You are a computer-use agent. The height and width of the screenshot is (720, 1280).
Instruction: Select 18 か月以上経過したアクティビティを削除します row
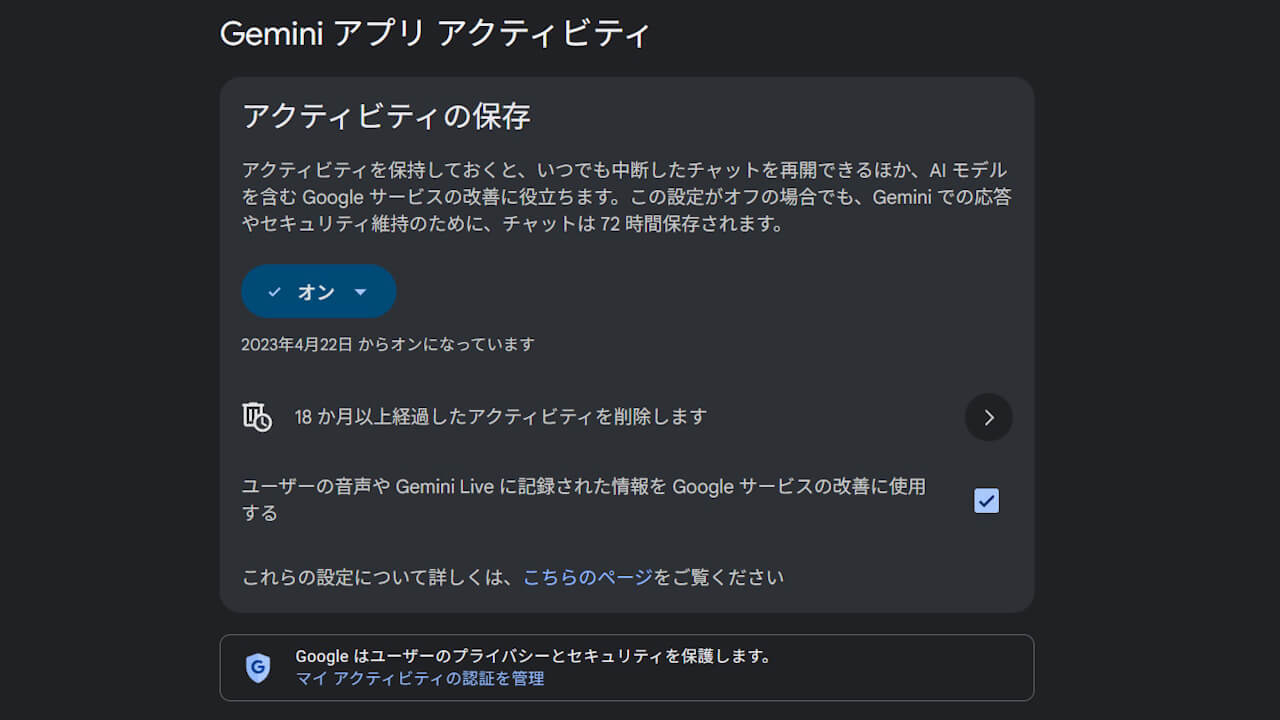click(x=627, y=417)
